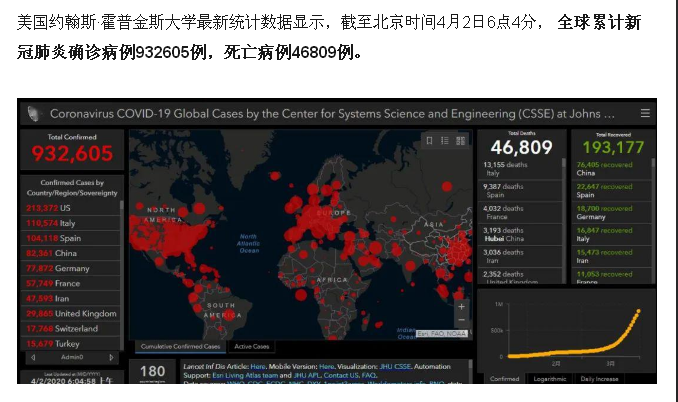The height and width of the screenshot is (402, 678).
Task: Click the 18,700 recovered Germany entry
Action: pyautogui.click(x=612, y=213)
